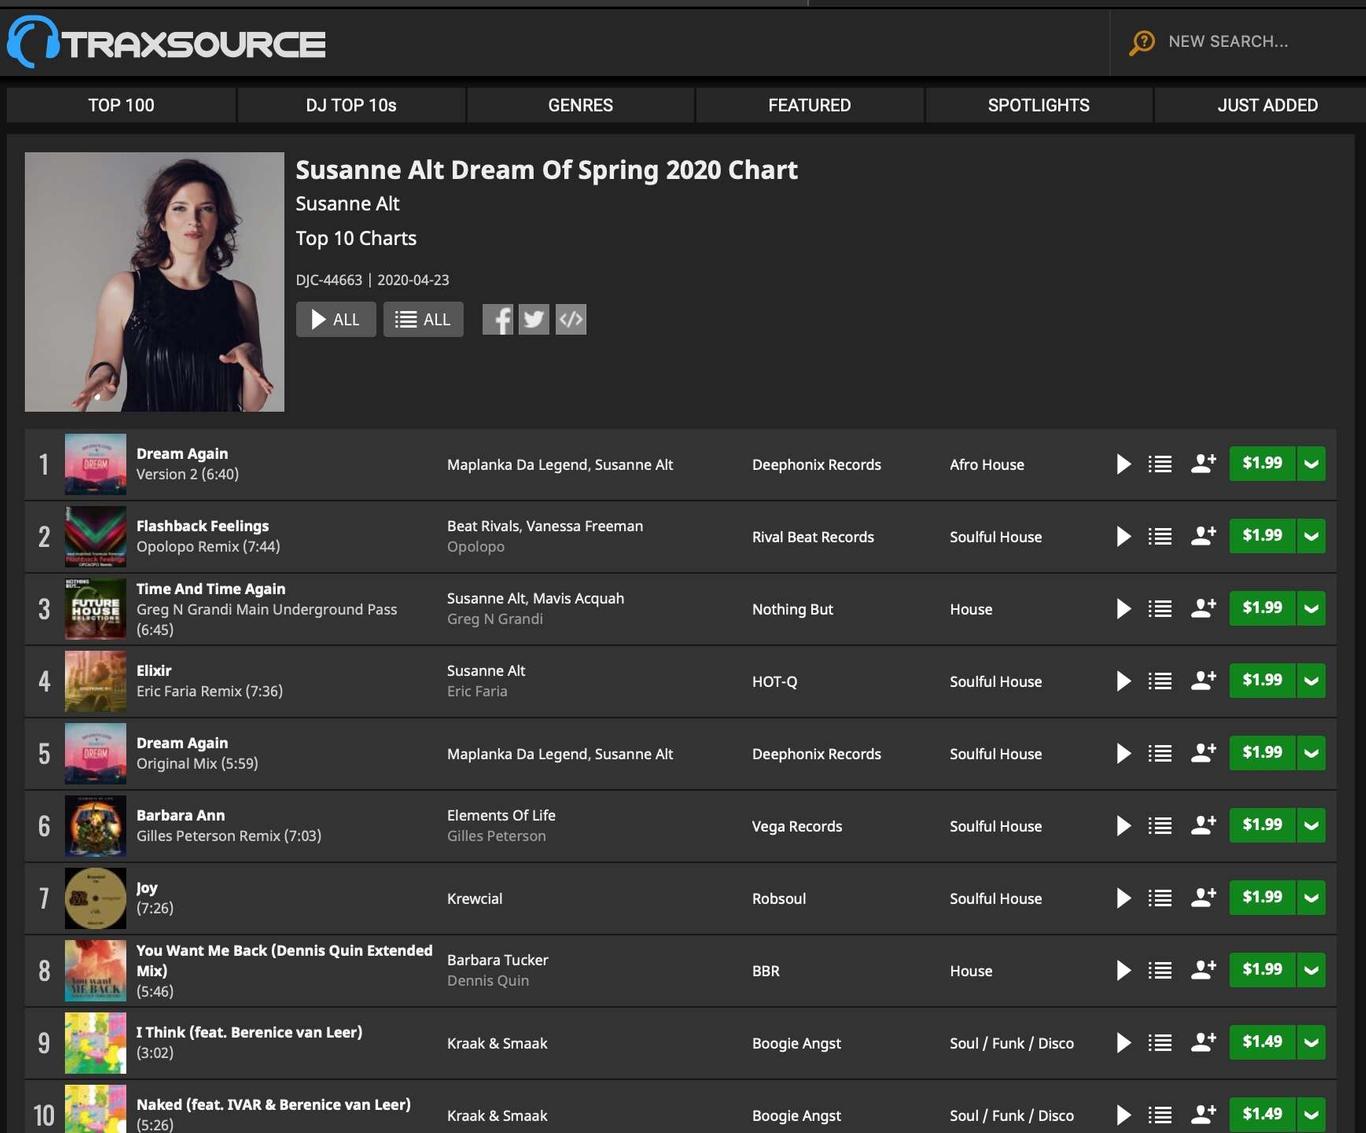1366x1133 pixels.
Task: Play I Think by Kraak & Smaak
Action: tap(1123, 1043)
